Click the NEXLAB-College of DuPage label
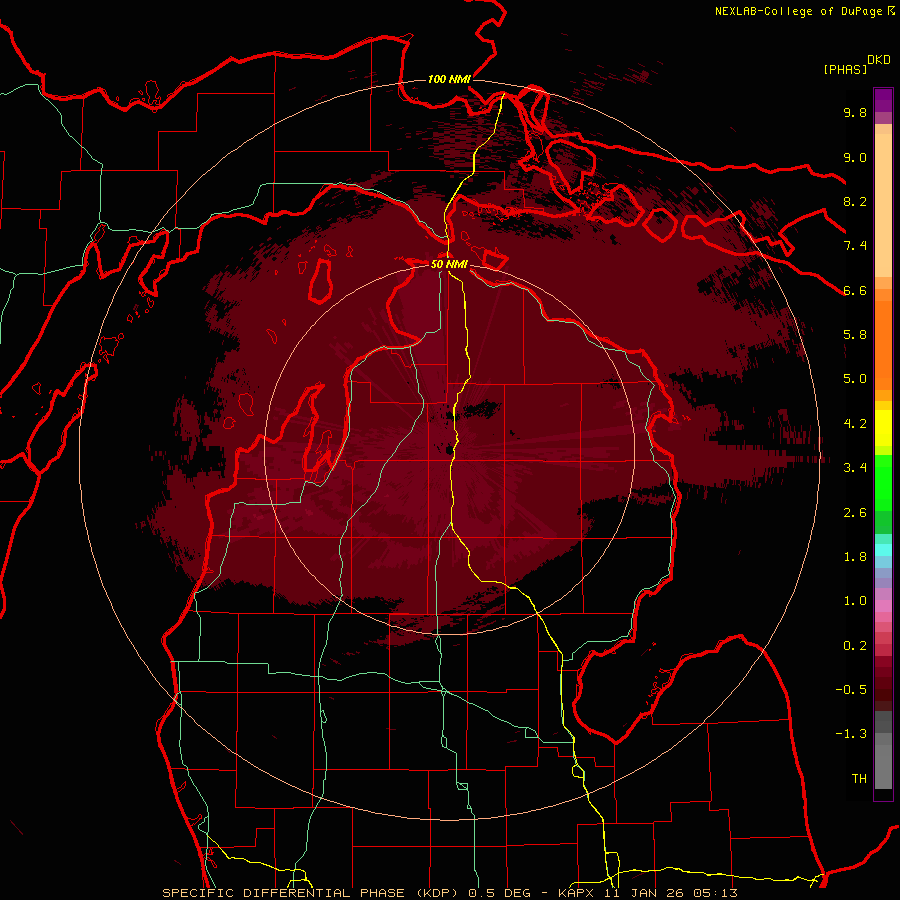Screen dimensions: 900x900 click(798, 11)
